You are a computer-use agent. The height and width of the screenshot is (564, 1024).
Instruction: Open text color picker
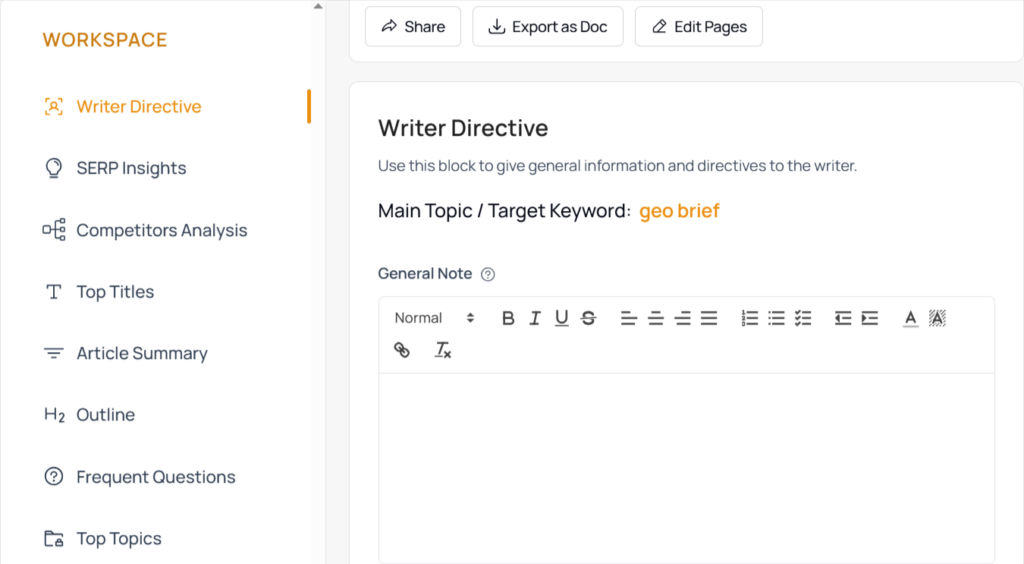point(910,318)
